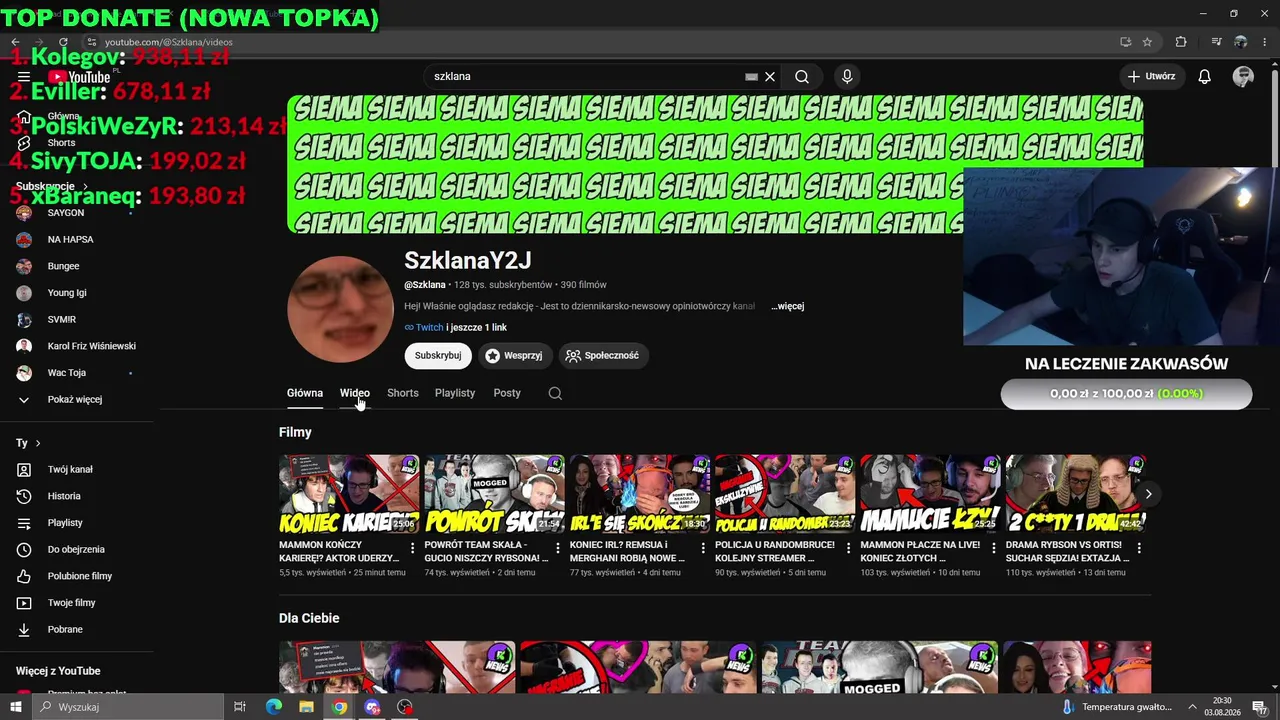1280x720 pixels.
Task: Click the Utwórz create button
Action: 1151,77
